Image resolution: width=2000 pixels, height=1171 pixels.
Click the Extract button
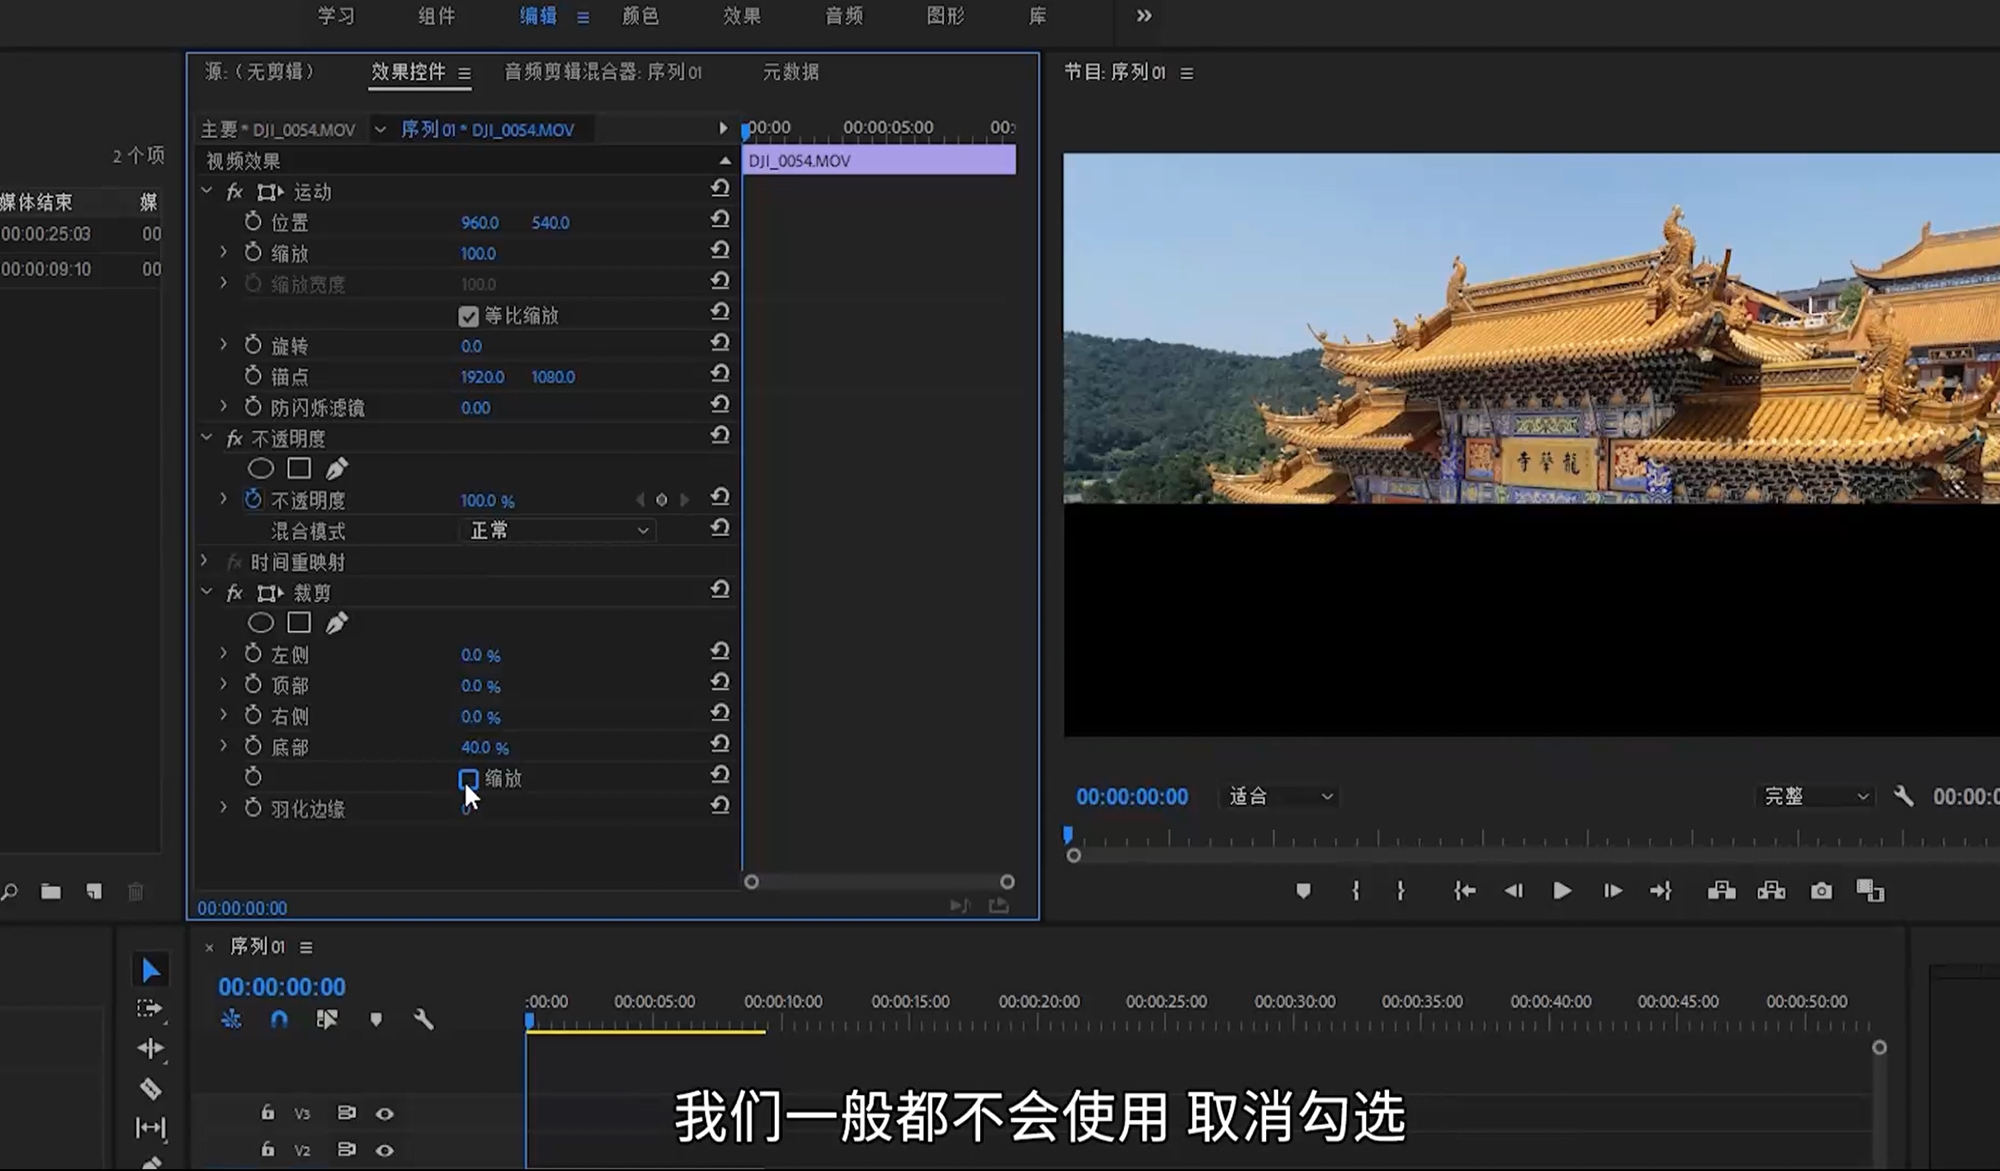(1771, 891)
